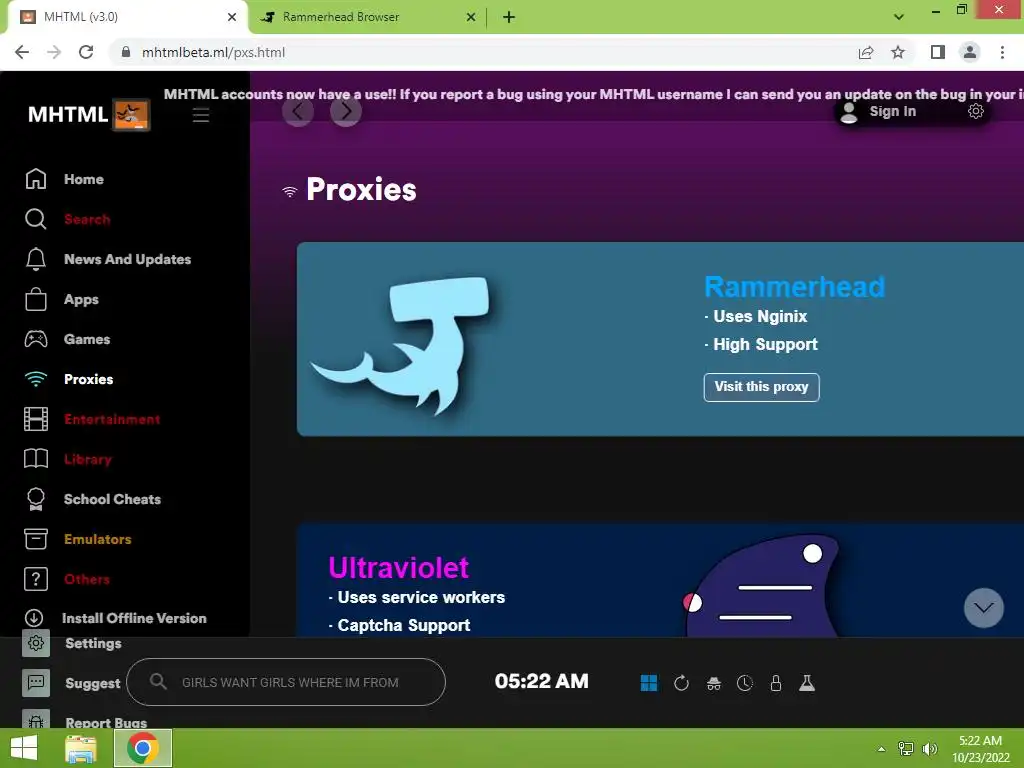This screenshot has height=768, width=1024.
Task: Open News And Updates from the sidebar
Action: click(108, 259)
